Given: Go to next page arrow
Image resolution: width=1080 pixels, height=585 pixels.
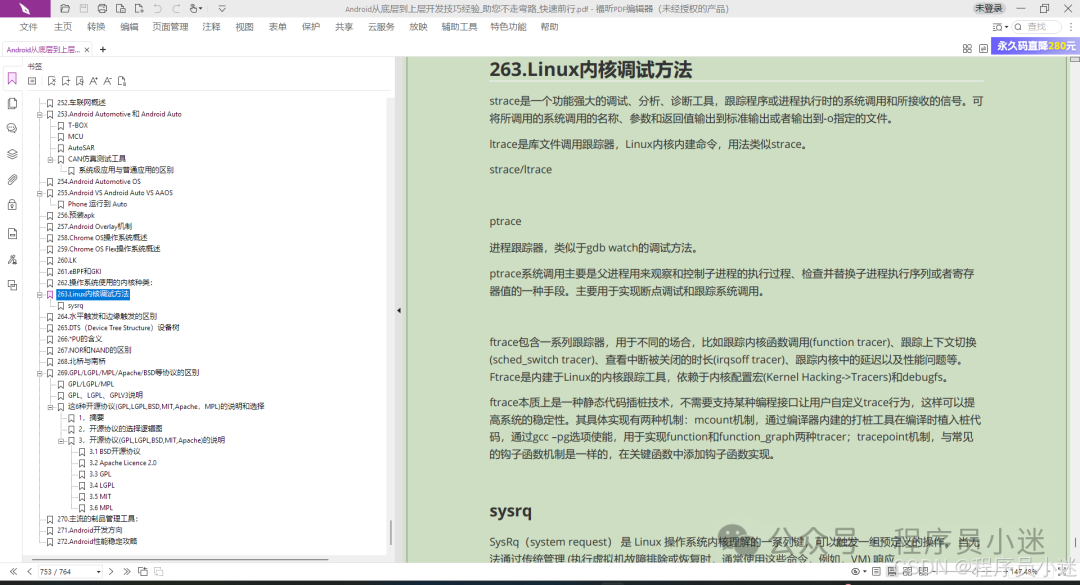Looking at the screenshot, I should coord(111,571).
